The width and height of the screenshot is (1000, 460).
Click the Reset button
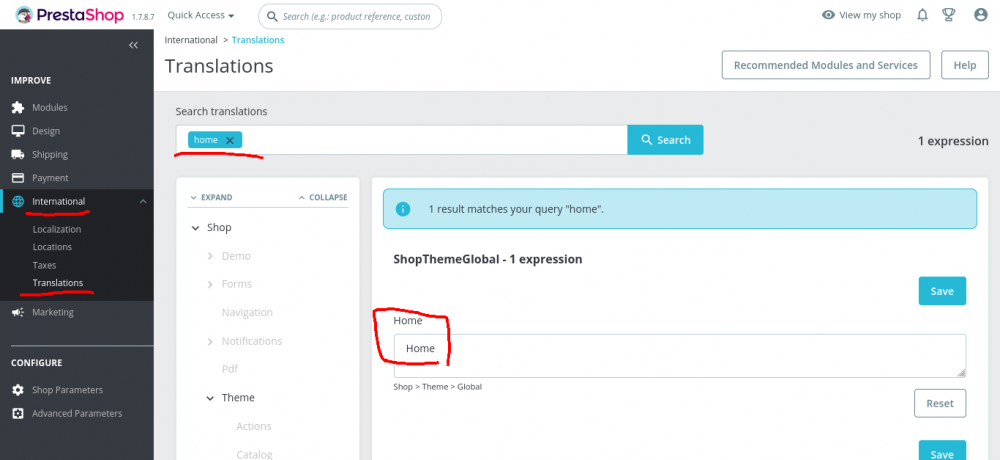[940, 403]
